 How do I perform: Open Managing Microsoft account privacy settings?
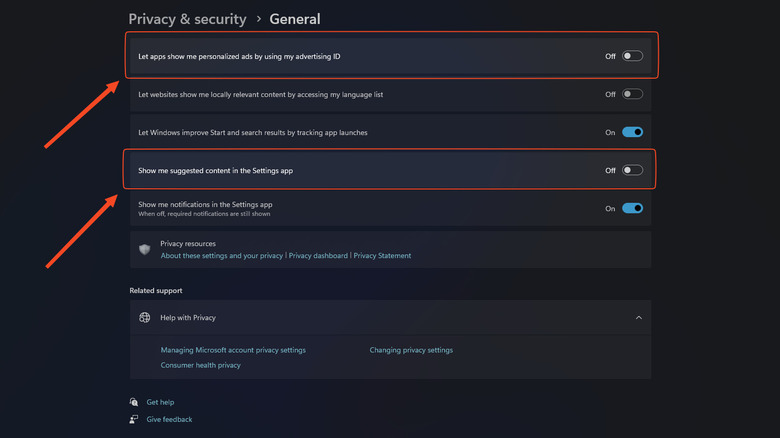click(233, 350)
